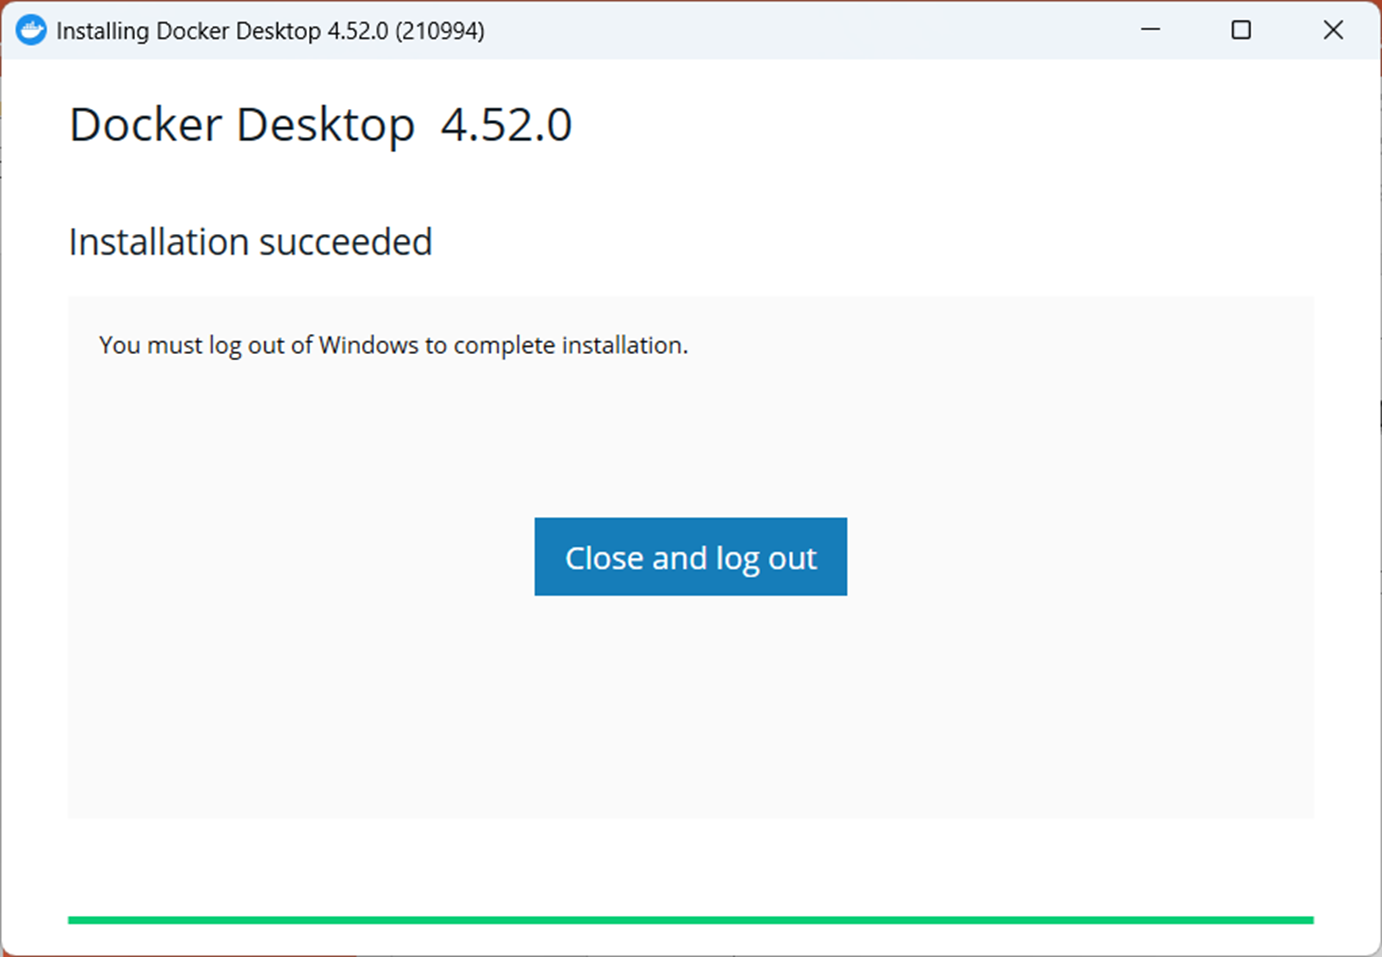Maximize the installer window
Image resolution: width=1382 pixels, height=957 pixels.
click(1240, 30)
